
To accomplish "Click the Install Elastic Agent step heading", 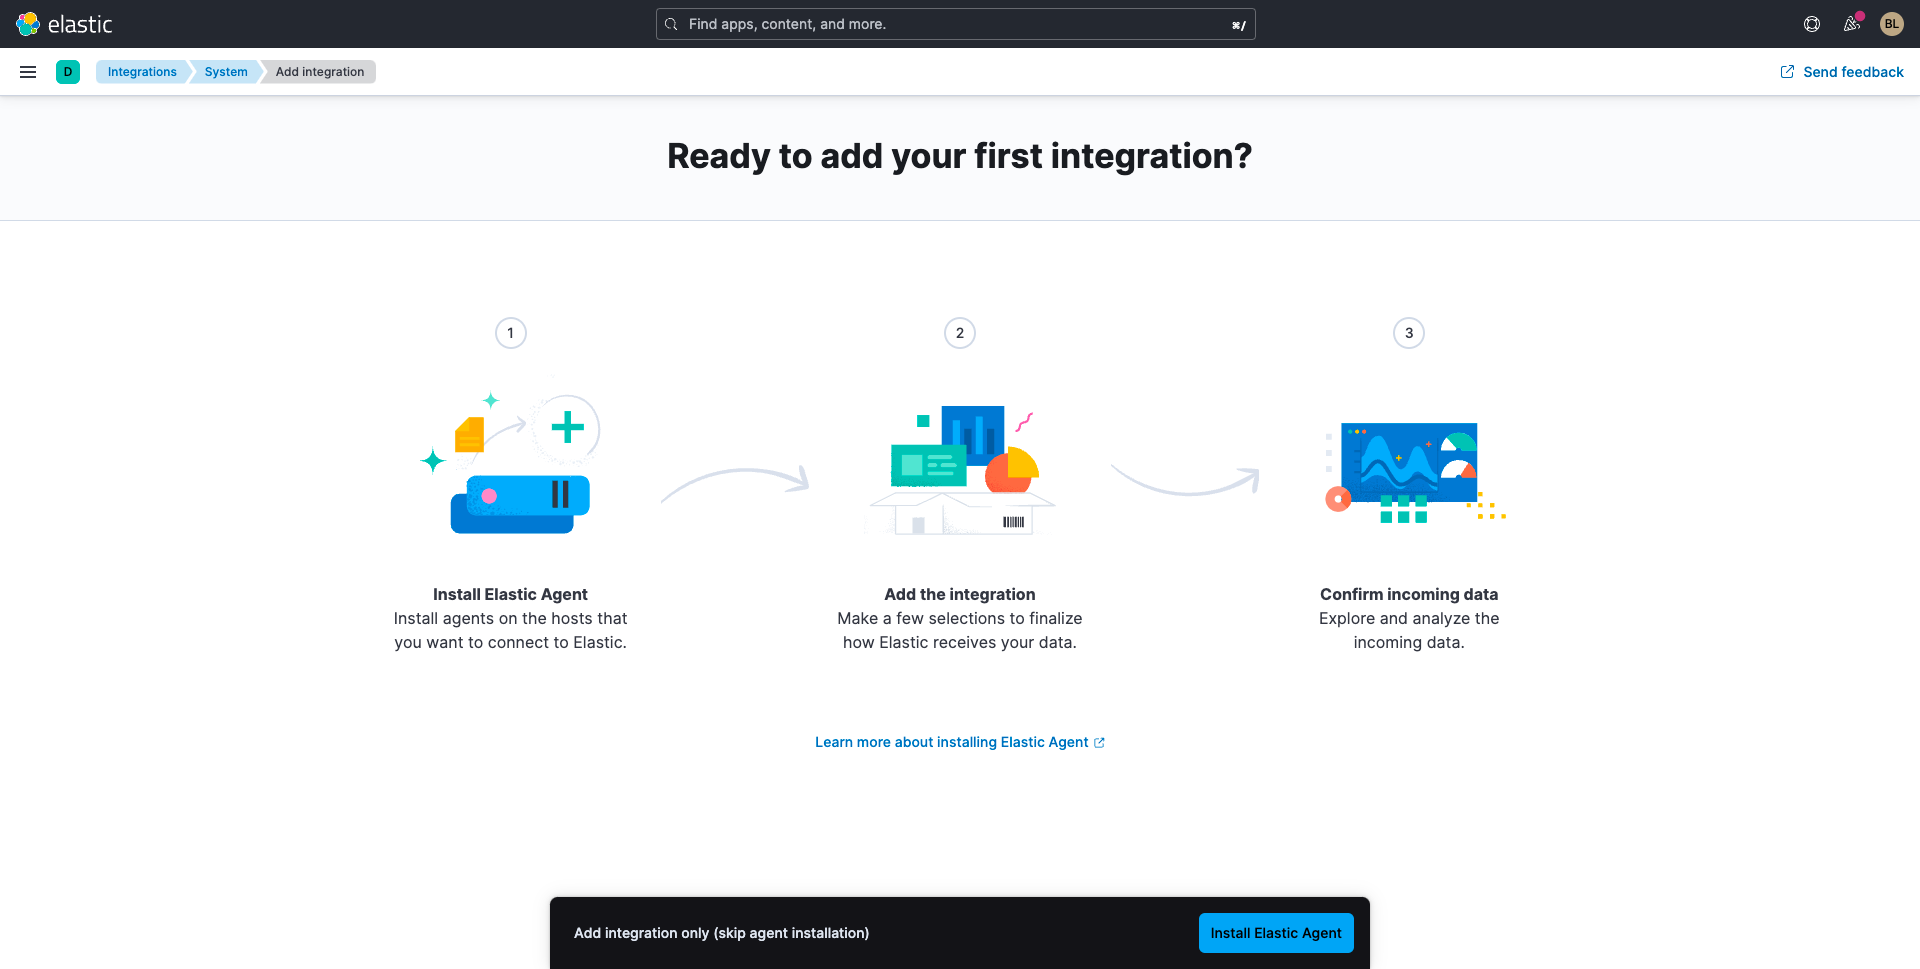I will pos(510,594).
